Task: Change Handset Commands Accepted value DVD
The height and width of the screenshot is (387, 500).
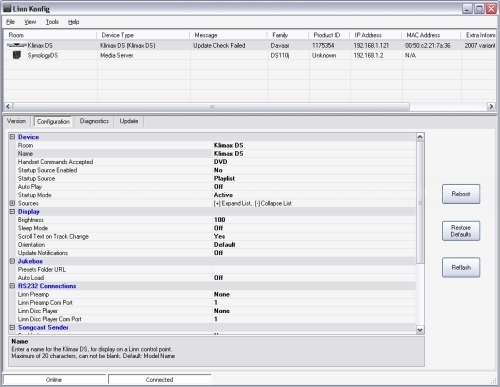Action: pyautogui.click(x=314, y=162)
